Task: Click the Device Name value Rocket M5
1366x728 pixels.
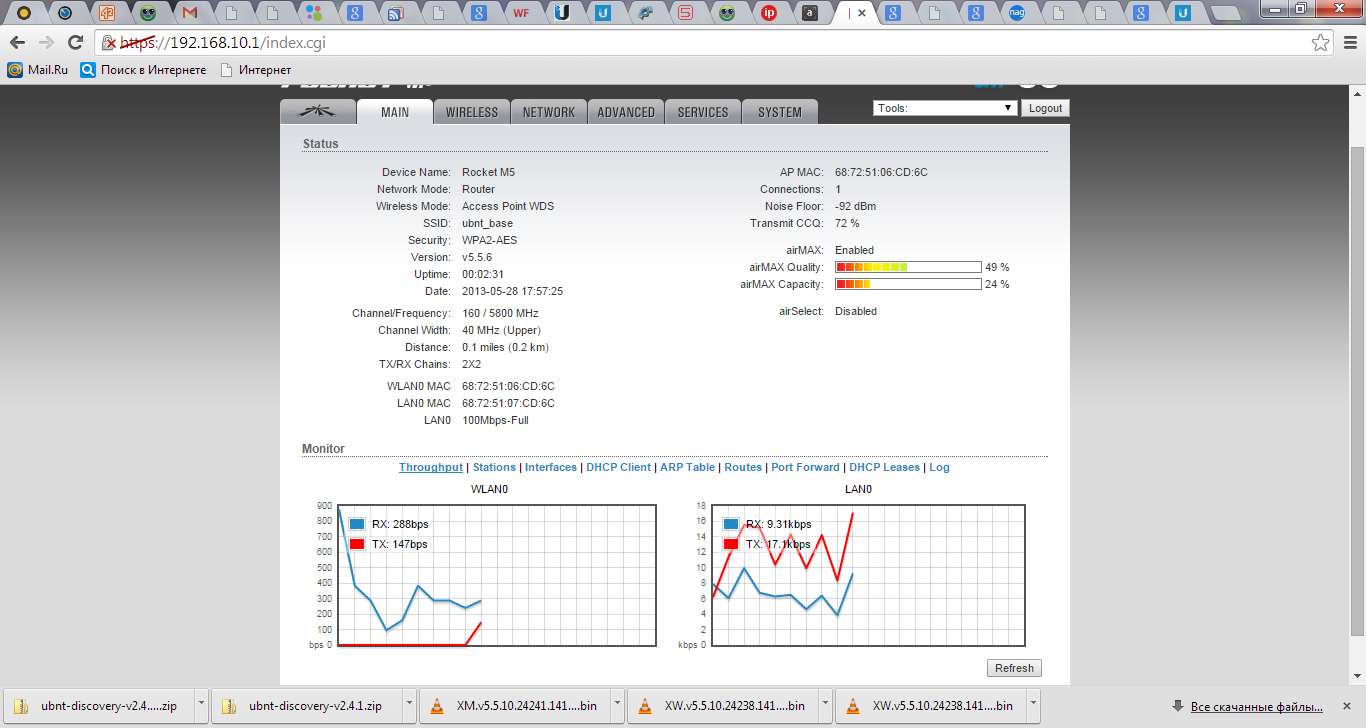Action: coord(489,172)
